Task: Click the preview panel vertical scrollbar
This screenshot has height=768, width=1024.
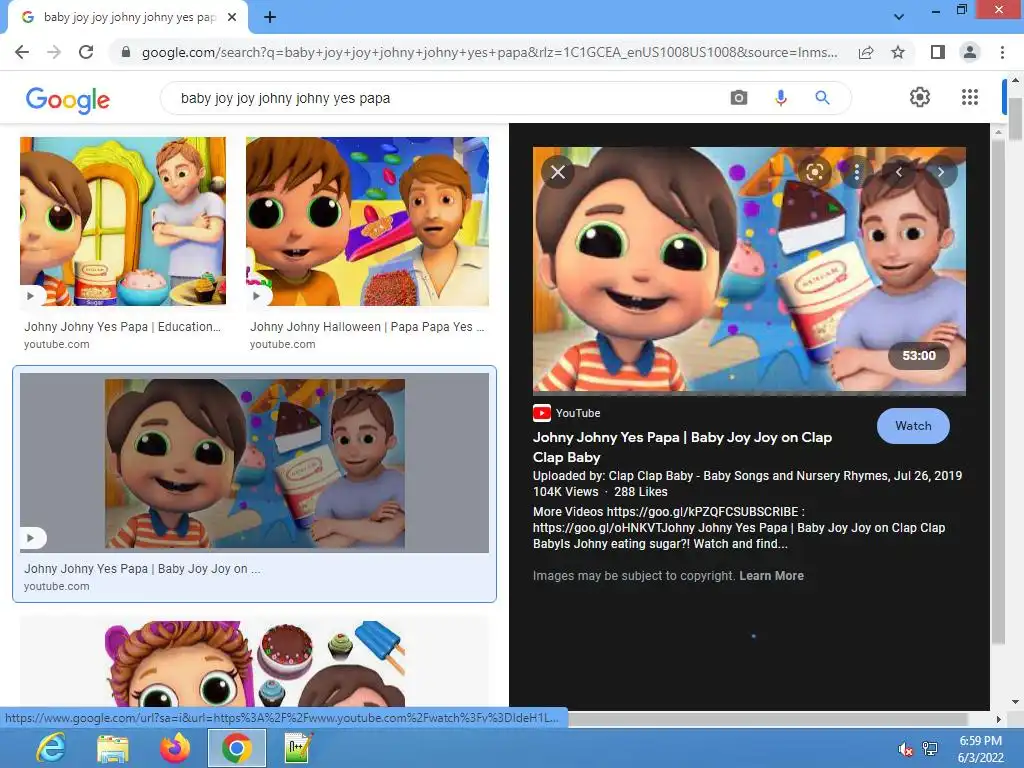Action: pyautogui.click(x=997, y=392)
